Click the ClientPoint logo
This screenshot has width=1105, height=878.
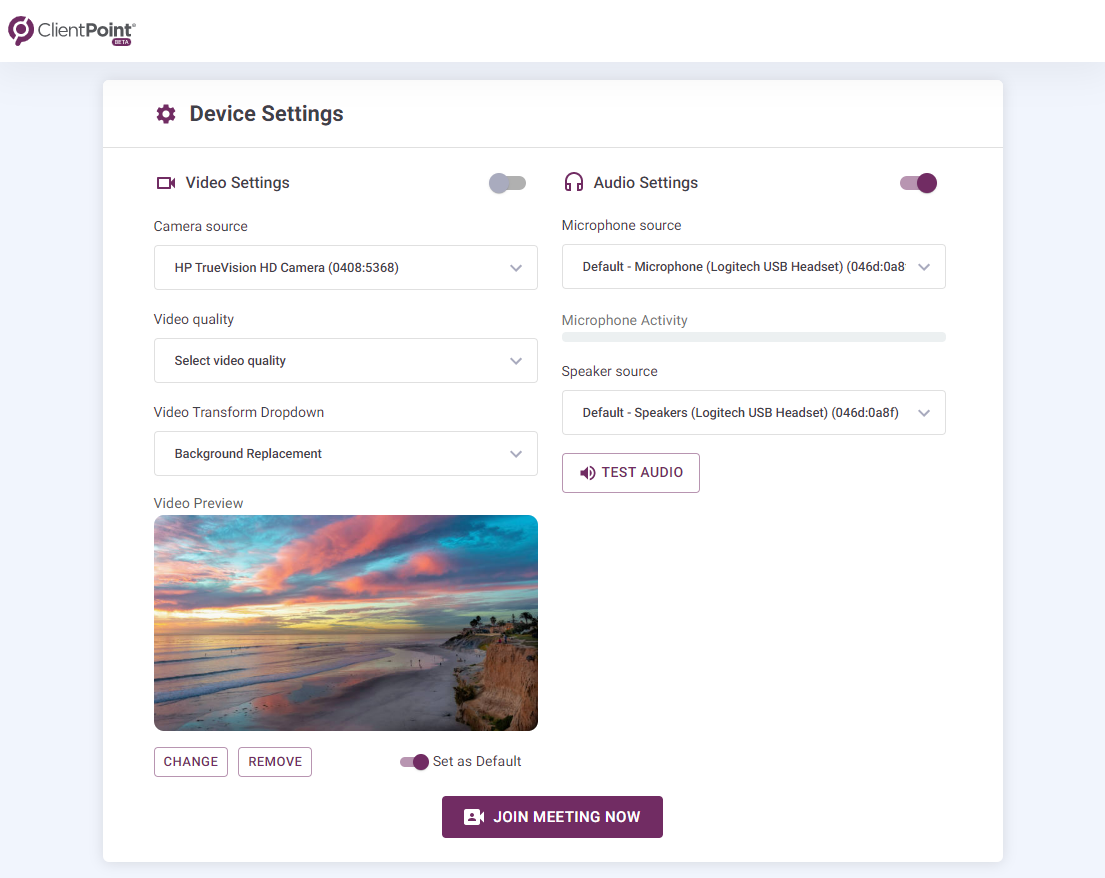[71, 31]
